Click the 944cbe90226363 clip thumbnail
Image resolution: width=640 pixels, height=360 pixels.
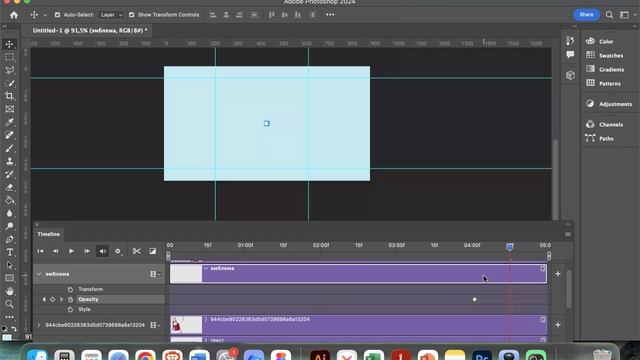tap(186, 325)
